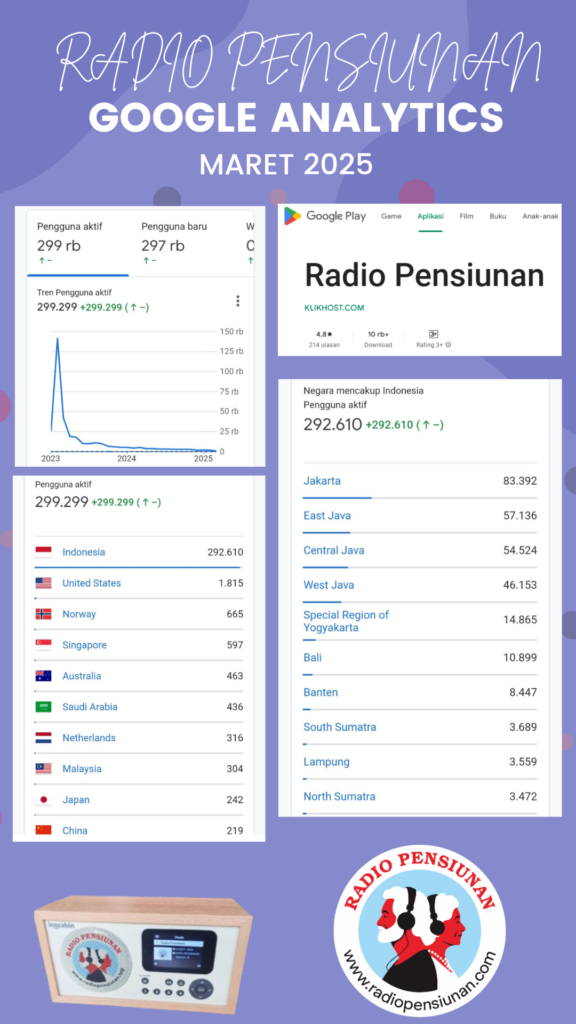
Task: Click the 2024 label on chart axis
Action: click(126, 459)
